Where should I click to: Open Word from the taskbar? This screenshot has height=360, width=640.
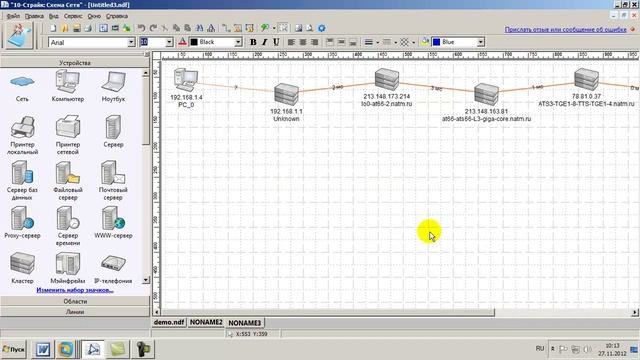click(x=43, y=349)
